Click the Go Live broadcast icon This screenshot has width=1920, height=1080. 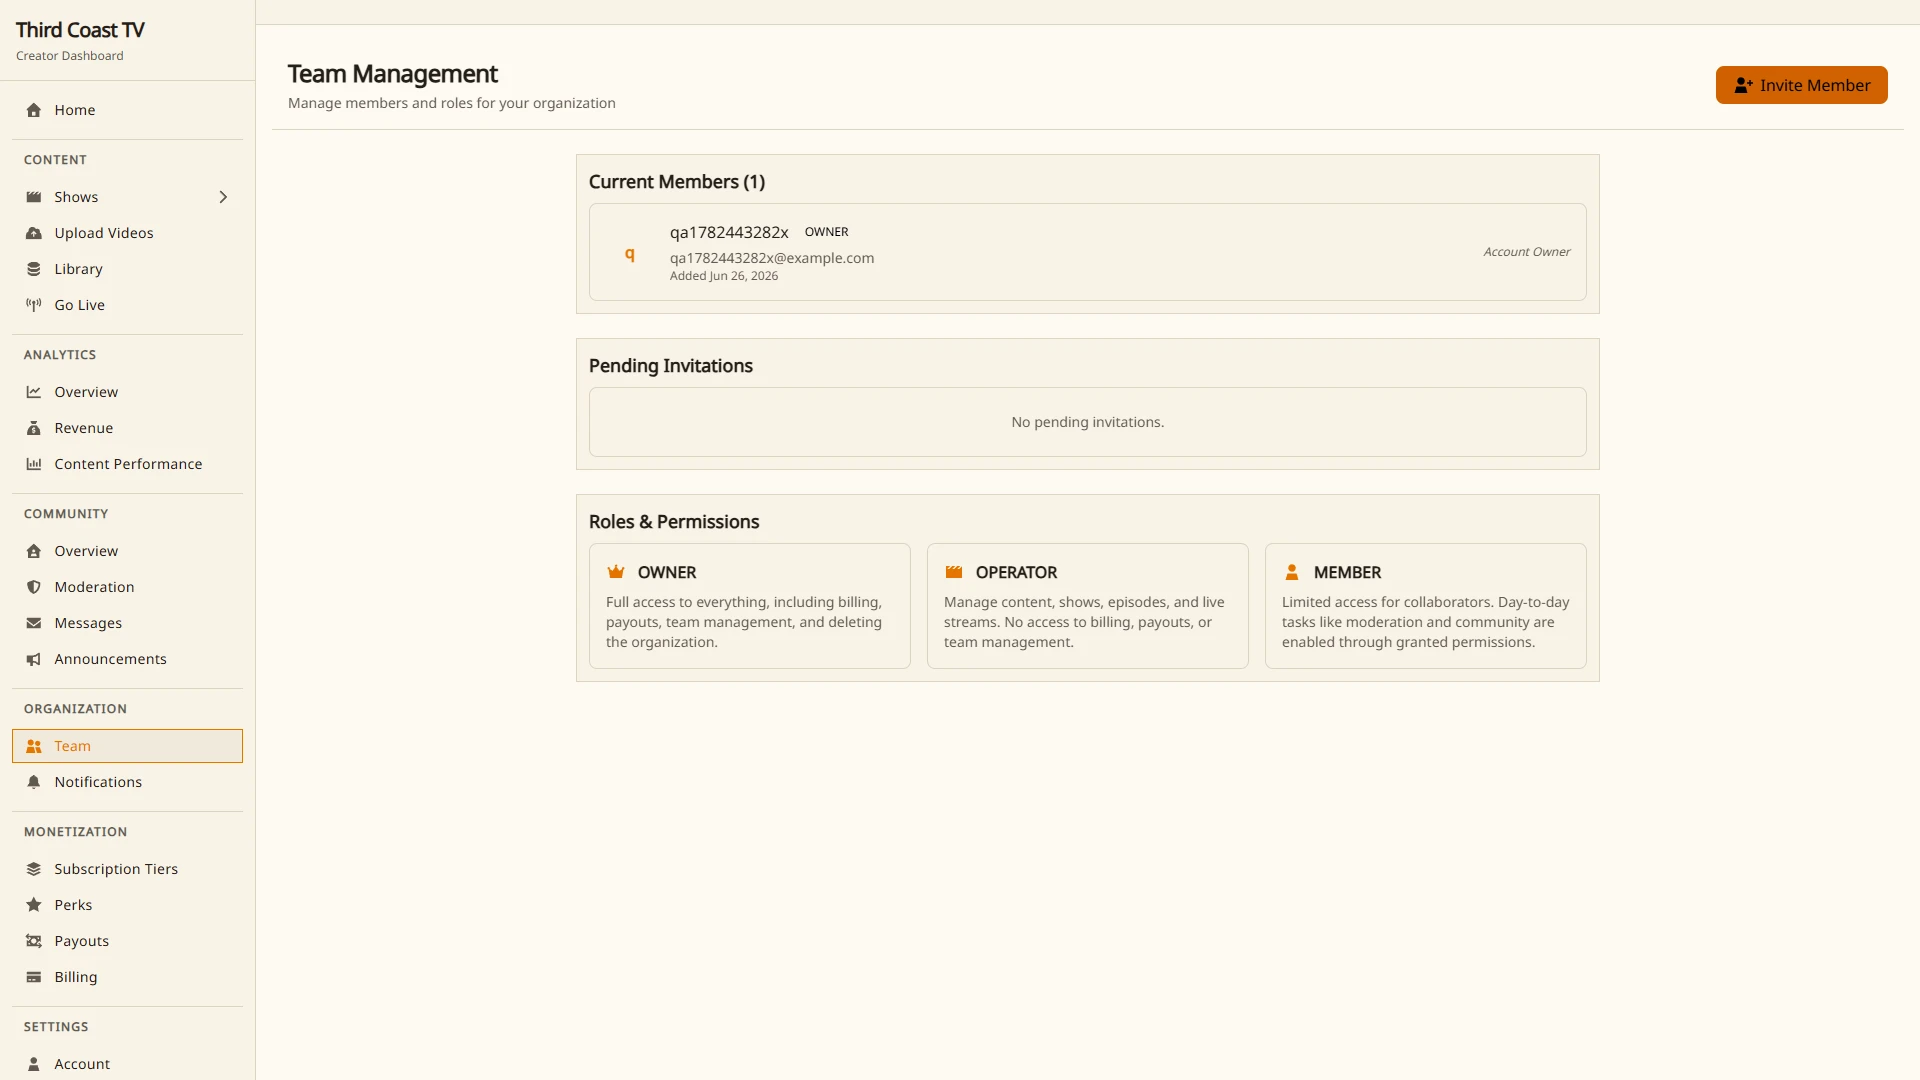click(34, 305)
